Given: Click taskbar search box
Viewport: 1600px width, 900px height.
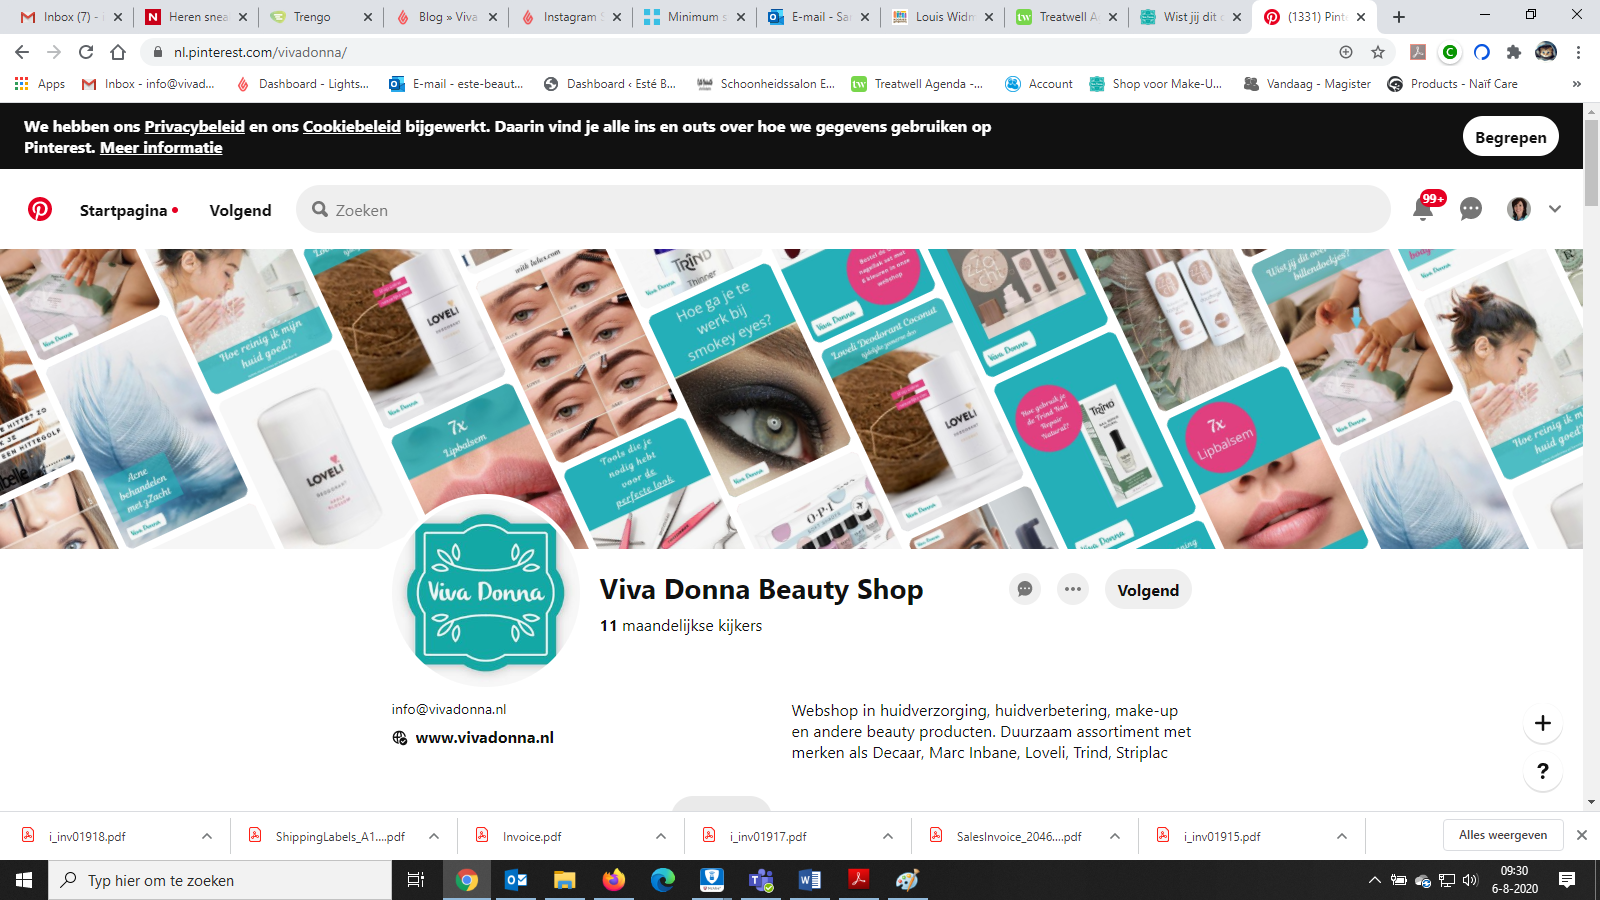Looking at the screenshot, I should (x=220, y=880).
